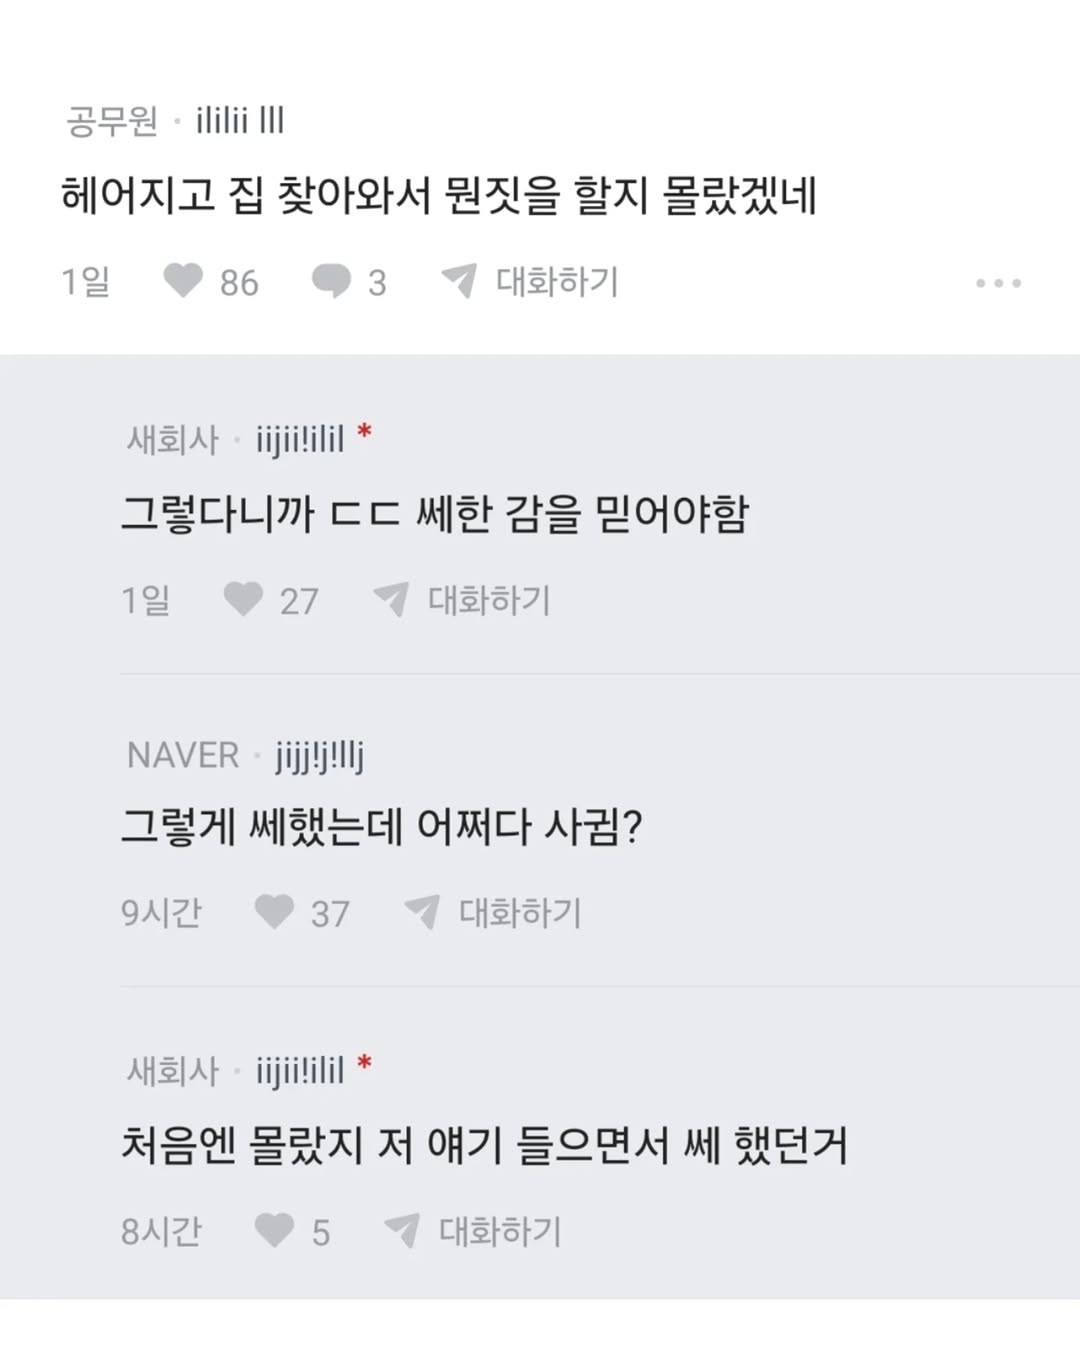Open the three-dot more options menu
This screenshot has height=1349, width=1080.
pyautogui.click(x=998, y=283)
